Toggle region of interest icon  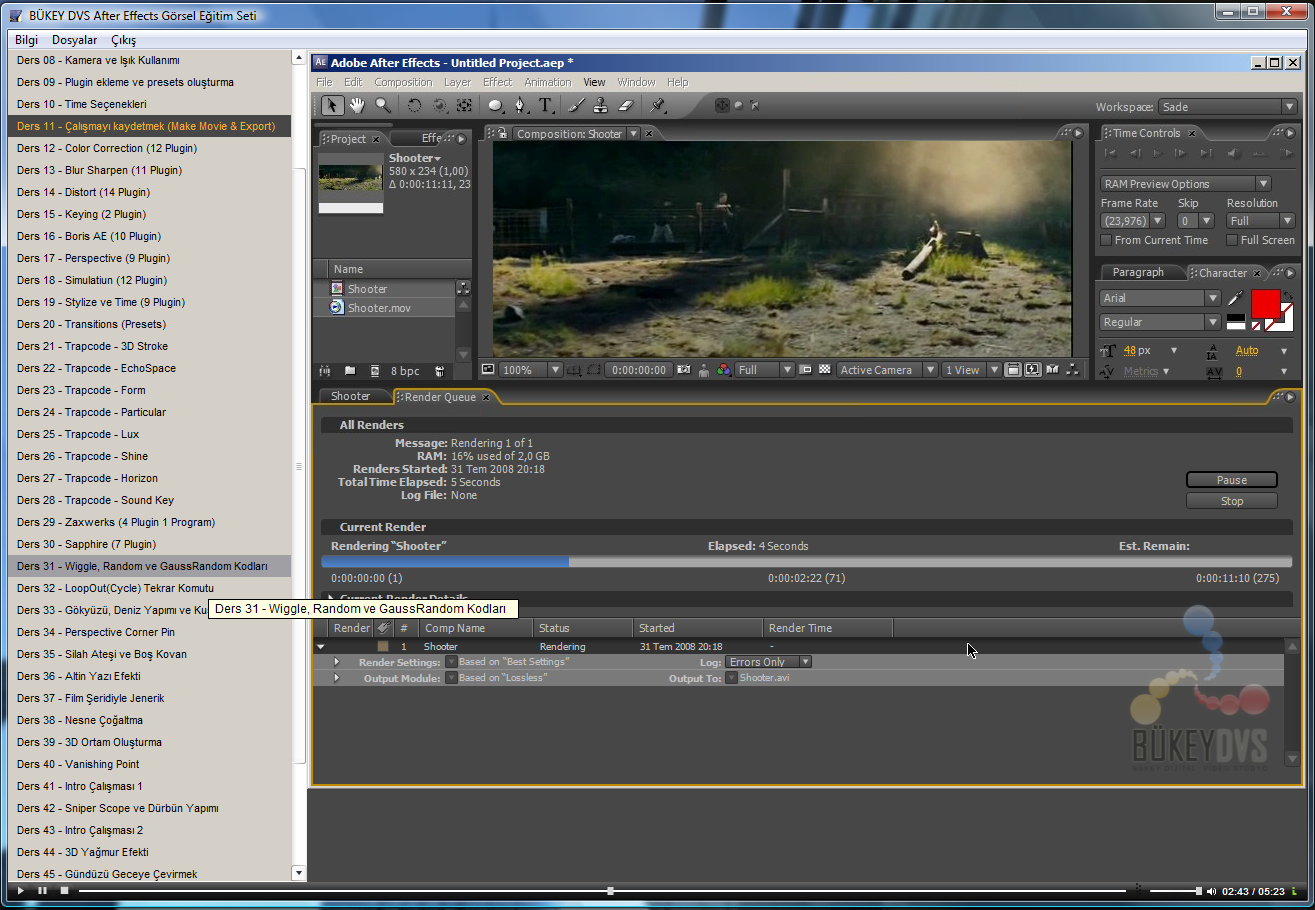coord(806,370)
